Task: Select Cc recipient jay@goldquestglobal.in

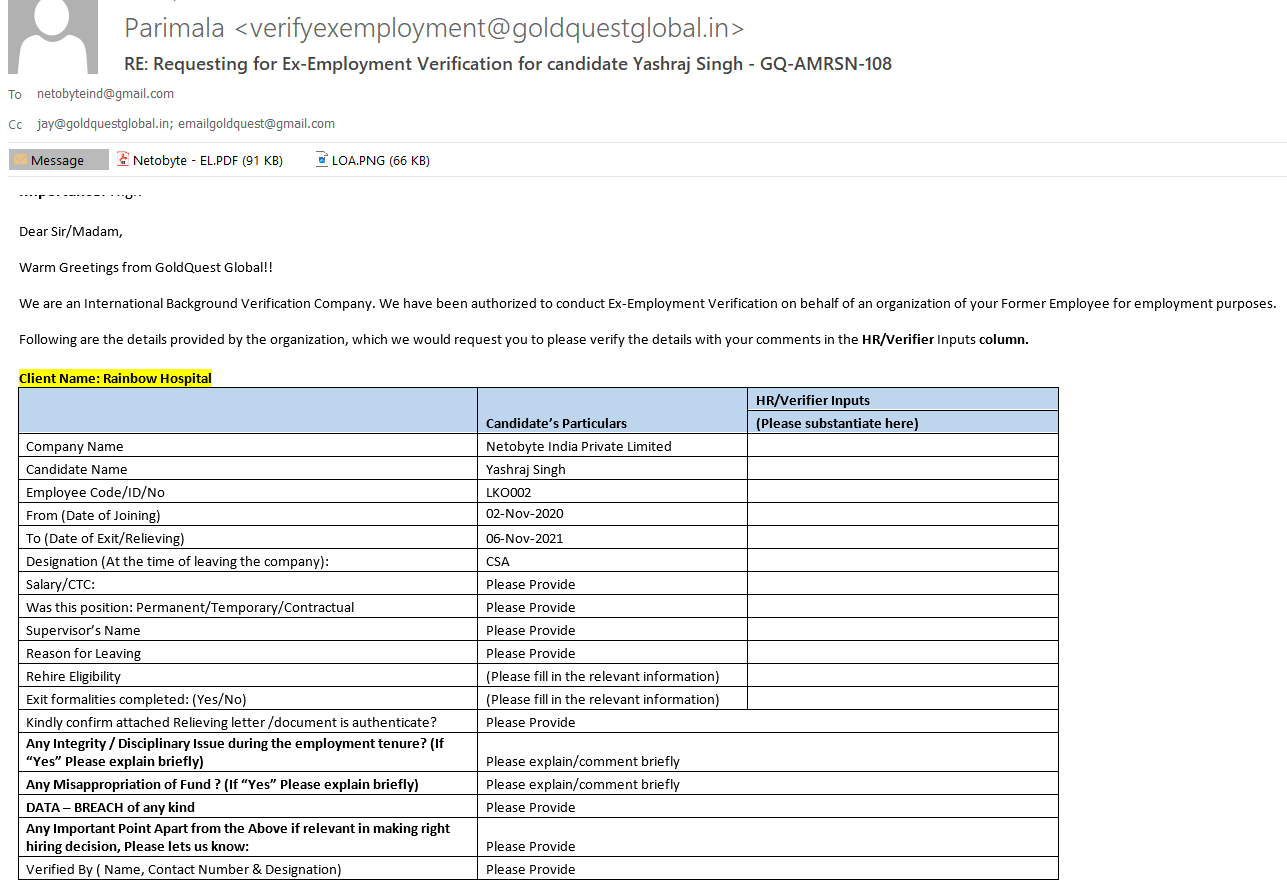Action: (x=103, y=124)
